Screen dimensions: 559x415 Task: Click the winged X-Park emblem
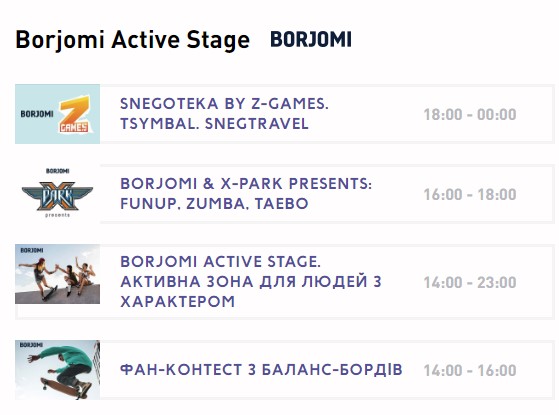click(x=57, y=195)
